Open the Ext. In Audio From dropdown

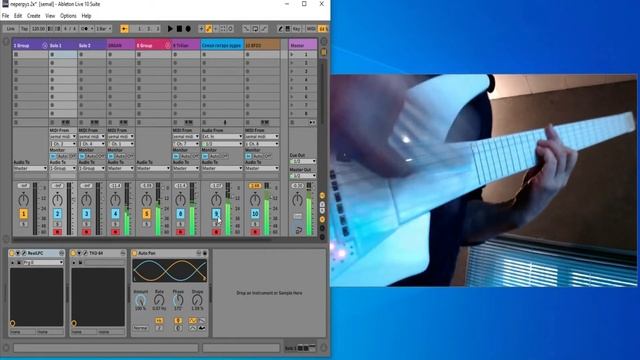coord(222,136)
